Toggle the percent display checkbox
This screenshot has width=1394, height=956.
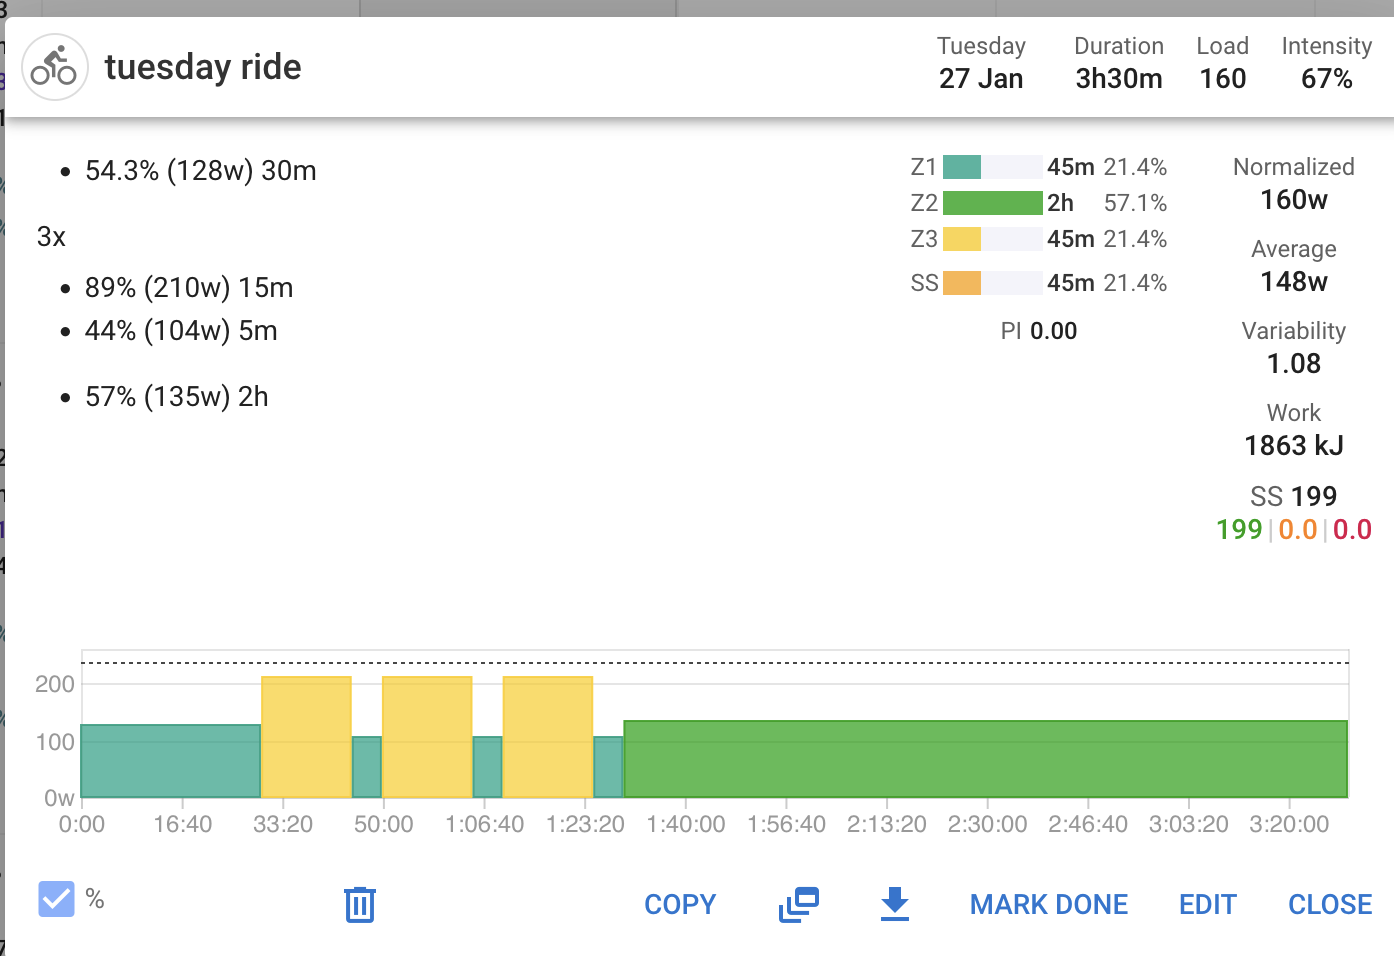pos(56,899)
